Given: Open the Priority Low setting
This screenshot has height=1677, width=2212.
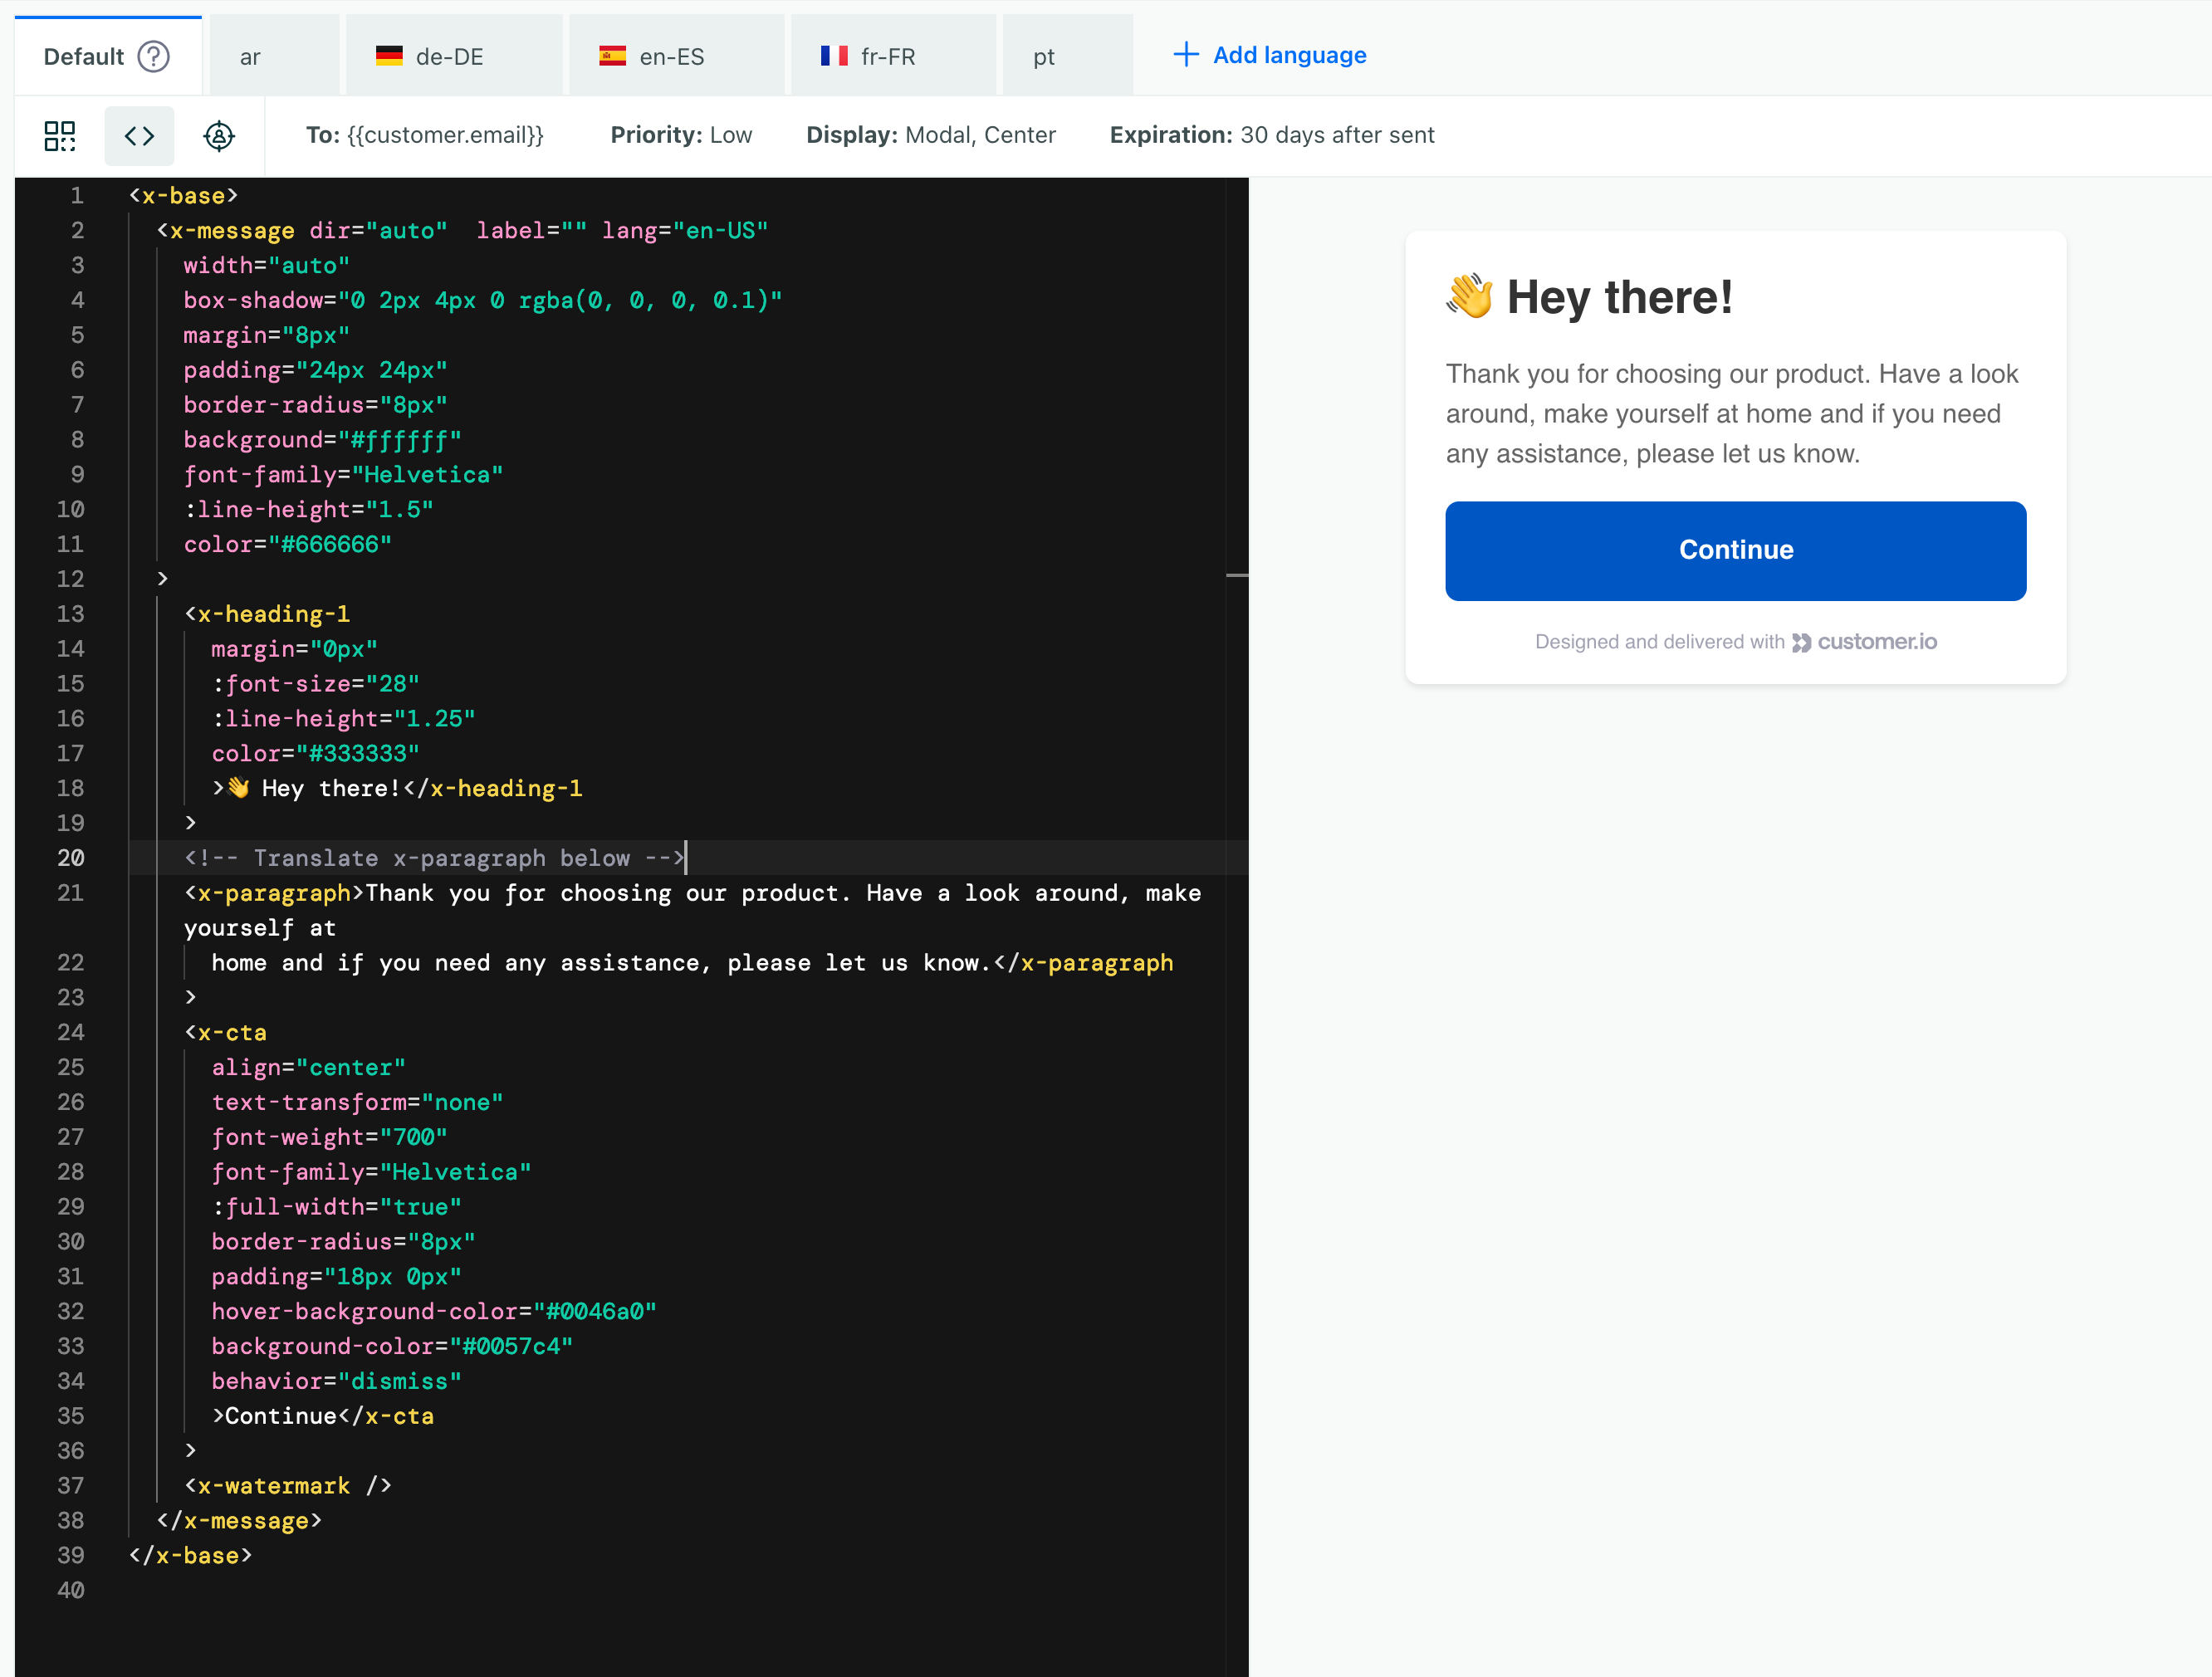Looking at the screenshot, I should 681,135.
